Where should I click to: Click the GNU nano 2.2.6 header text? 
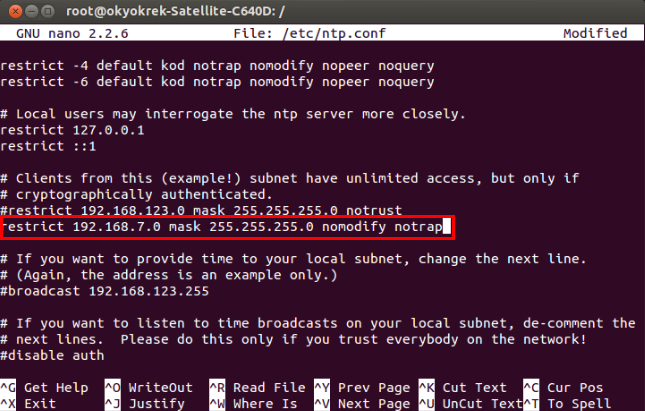click(x=72, y=33)
